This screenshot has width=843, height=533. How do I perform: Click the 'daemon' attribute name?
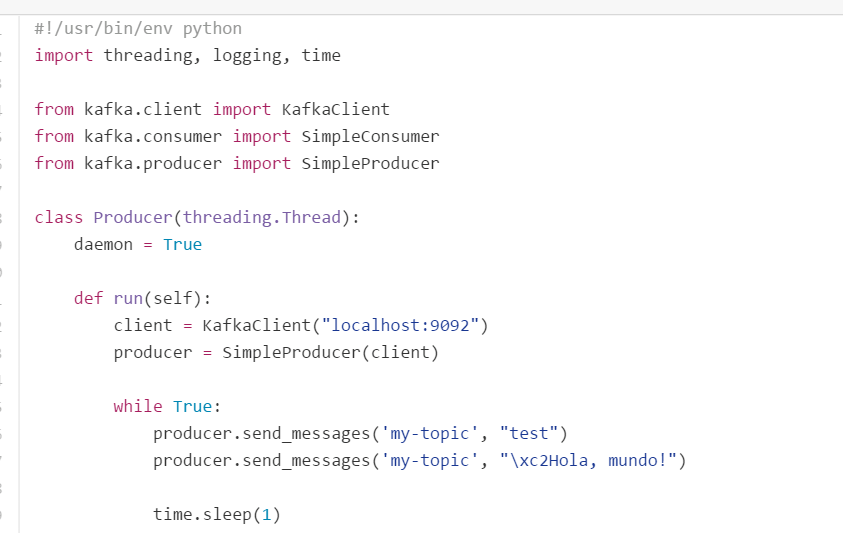(x=103, y=244)
